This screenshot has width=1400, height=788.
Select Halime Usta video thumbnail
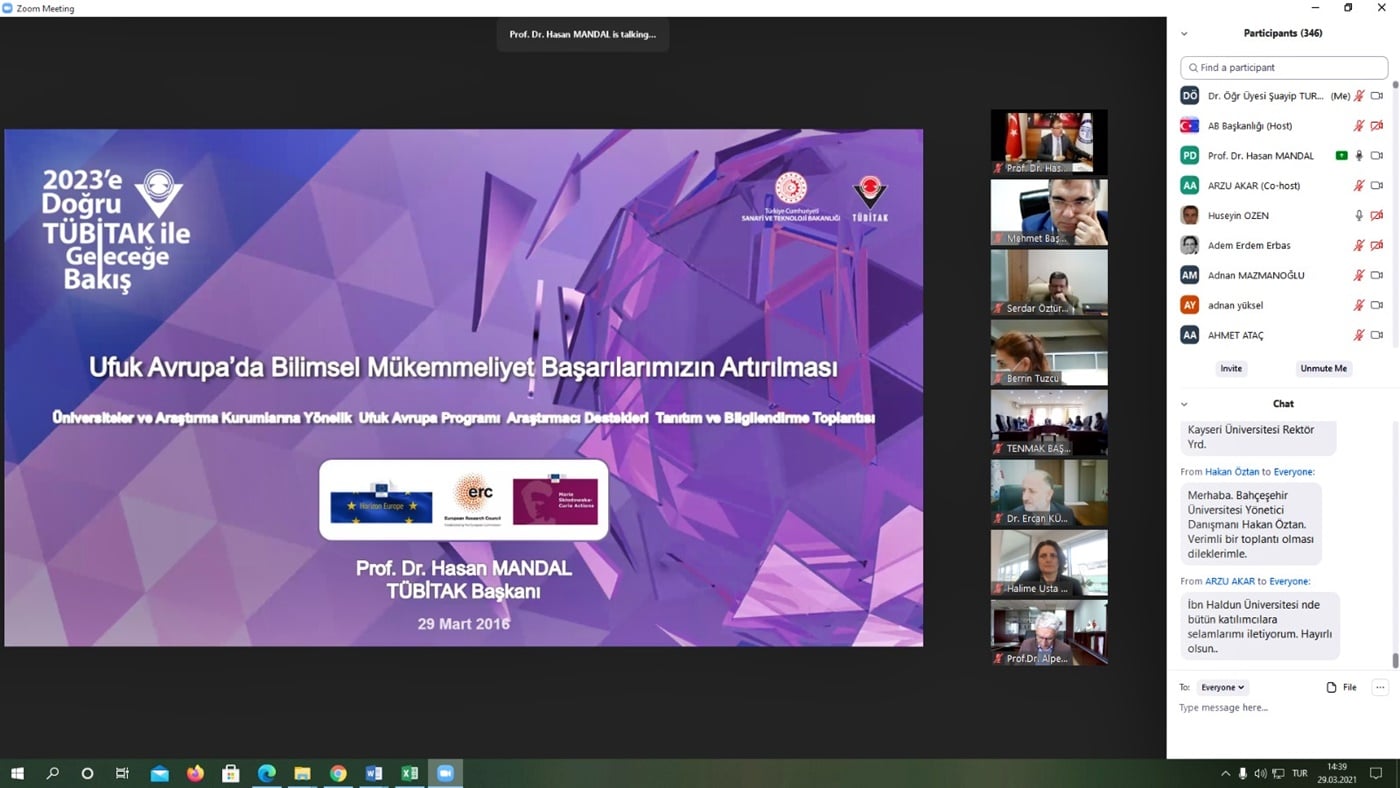click(x=1049, y=563)
